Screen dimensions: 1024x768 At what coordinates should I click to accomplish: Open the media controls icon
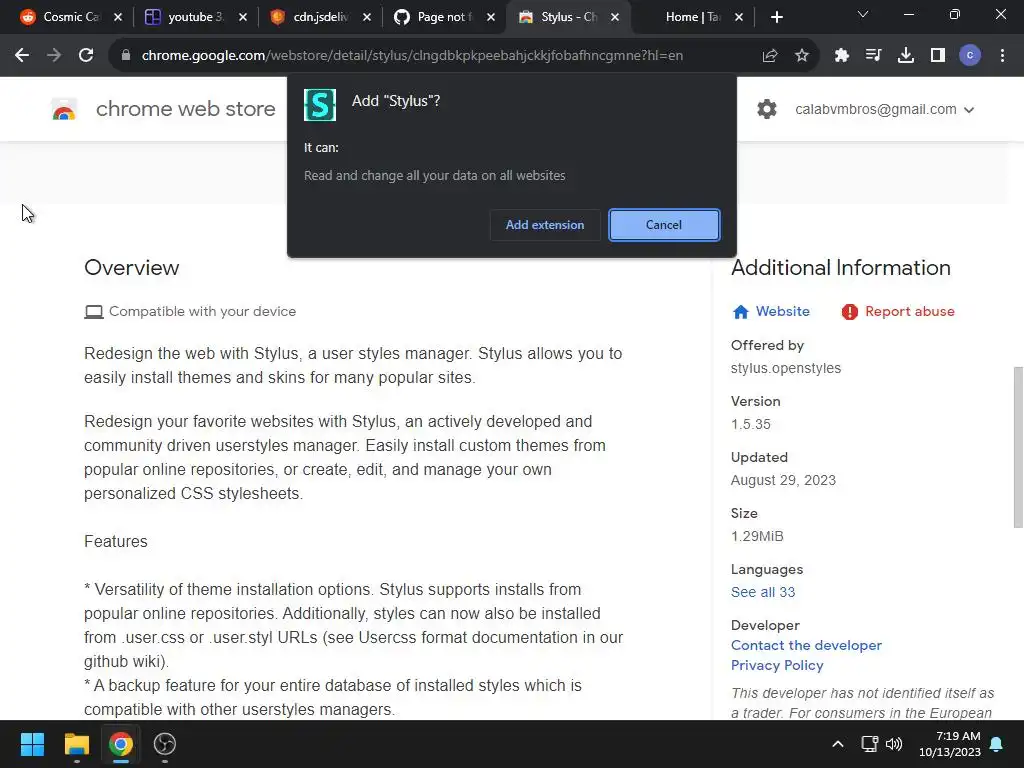point(873,56)
